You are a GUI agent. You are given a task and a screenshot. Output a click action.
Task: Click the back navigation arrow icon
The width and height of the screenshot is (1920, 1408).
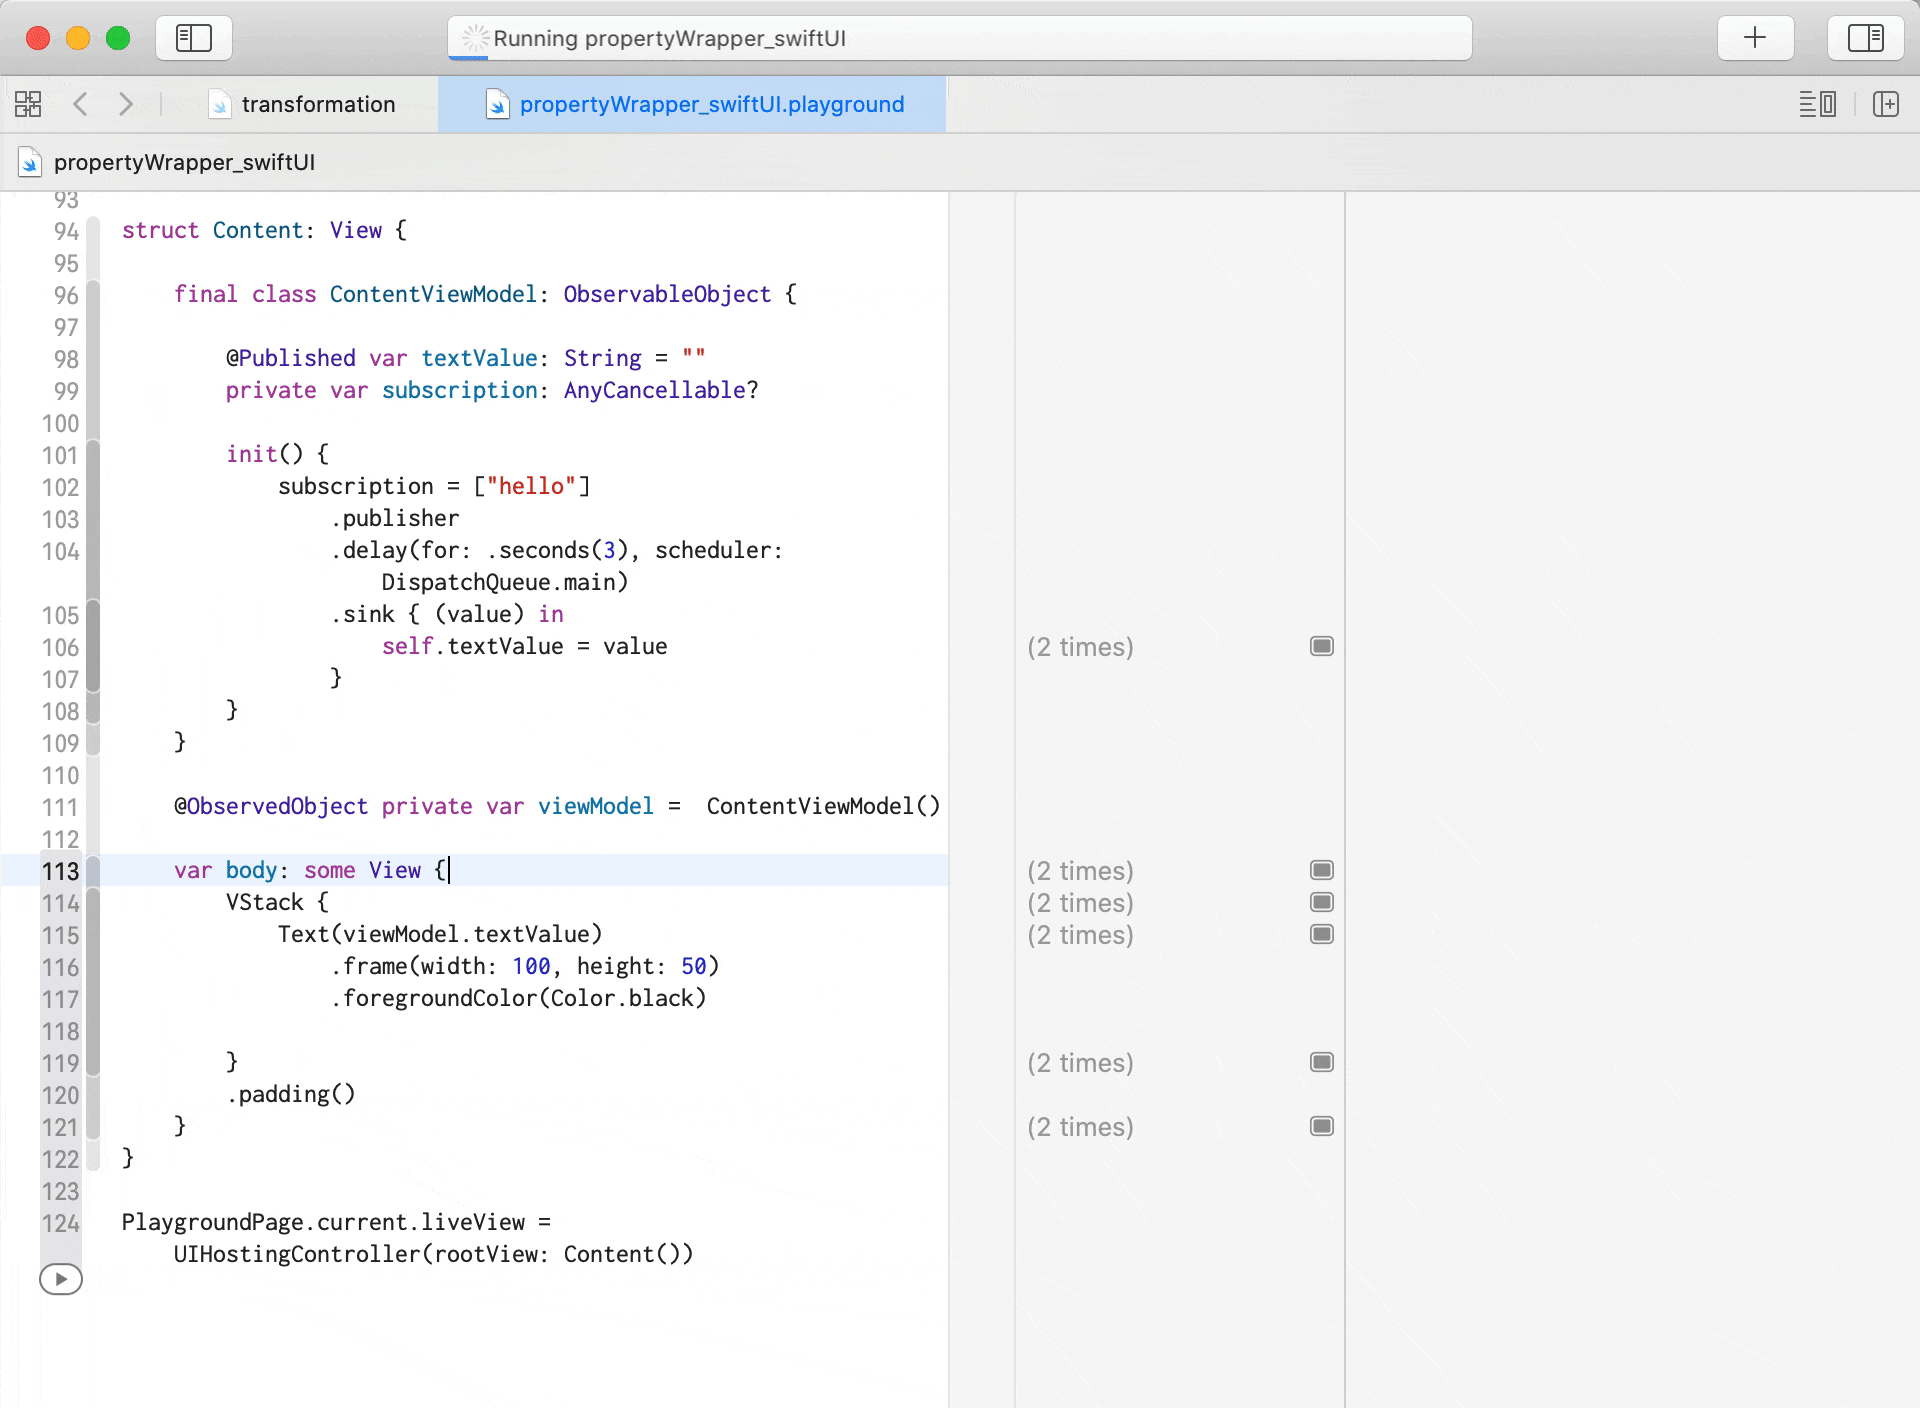[x=80, y=104]
